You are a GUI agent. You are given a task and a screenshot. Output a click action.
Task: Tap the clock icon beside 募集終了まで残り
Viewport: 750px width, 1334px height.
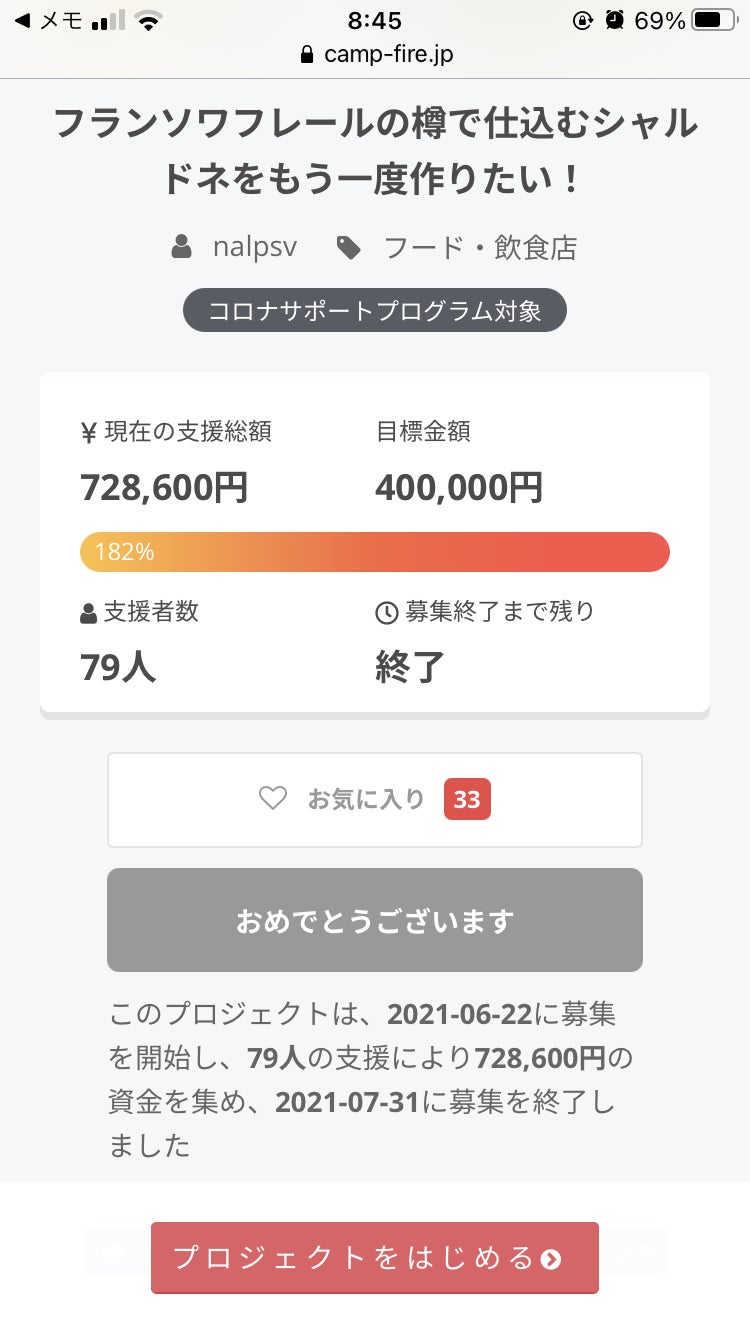(386, 613)
